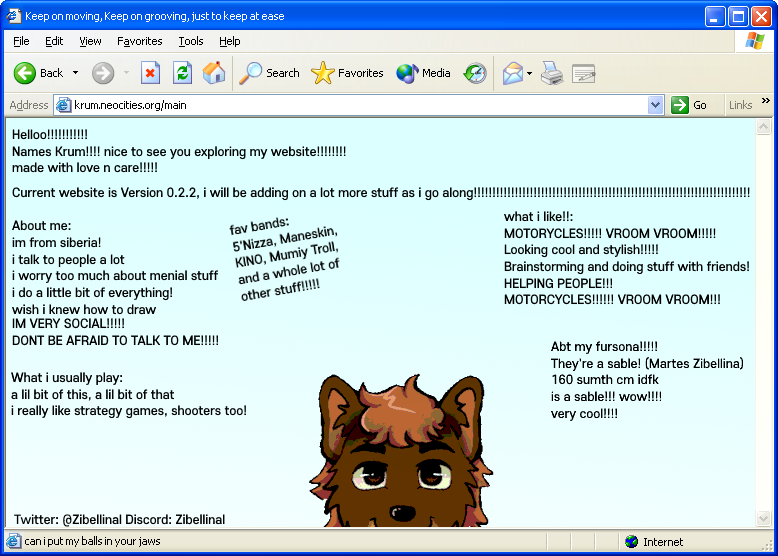Image resolution: width=778 pixels, height=556 pixels.
Task: Click the vertical scrollbar down arrow
Action: tap(763, 520)
